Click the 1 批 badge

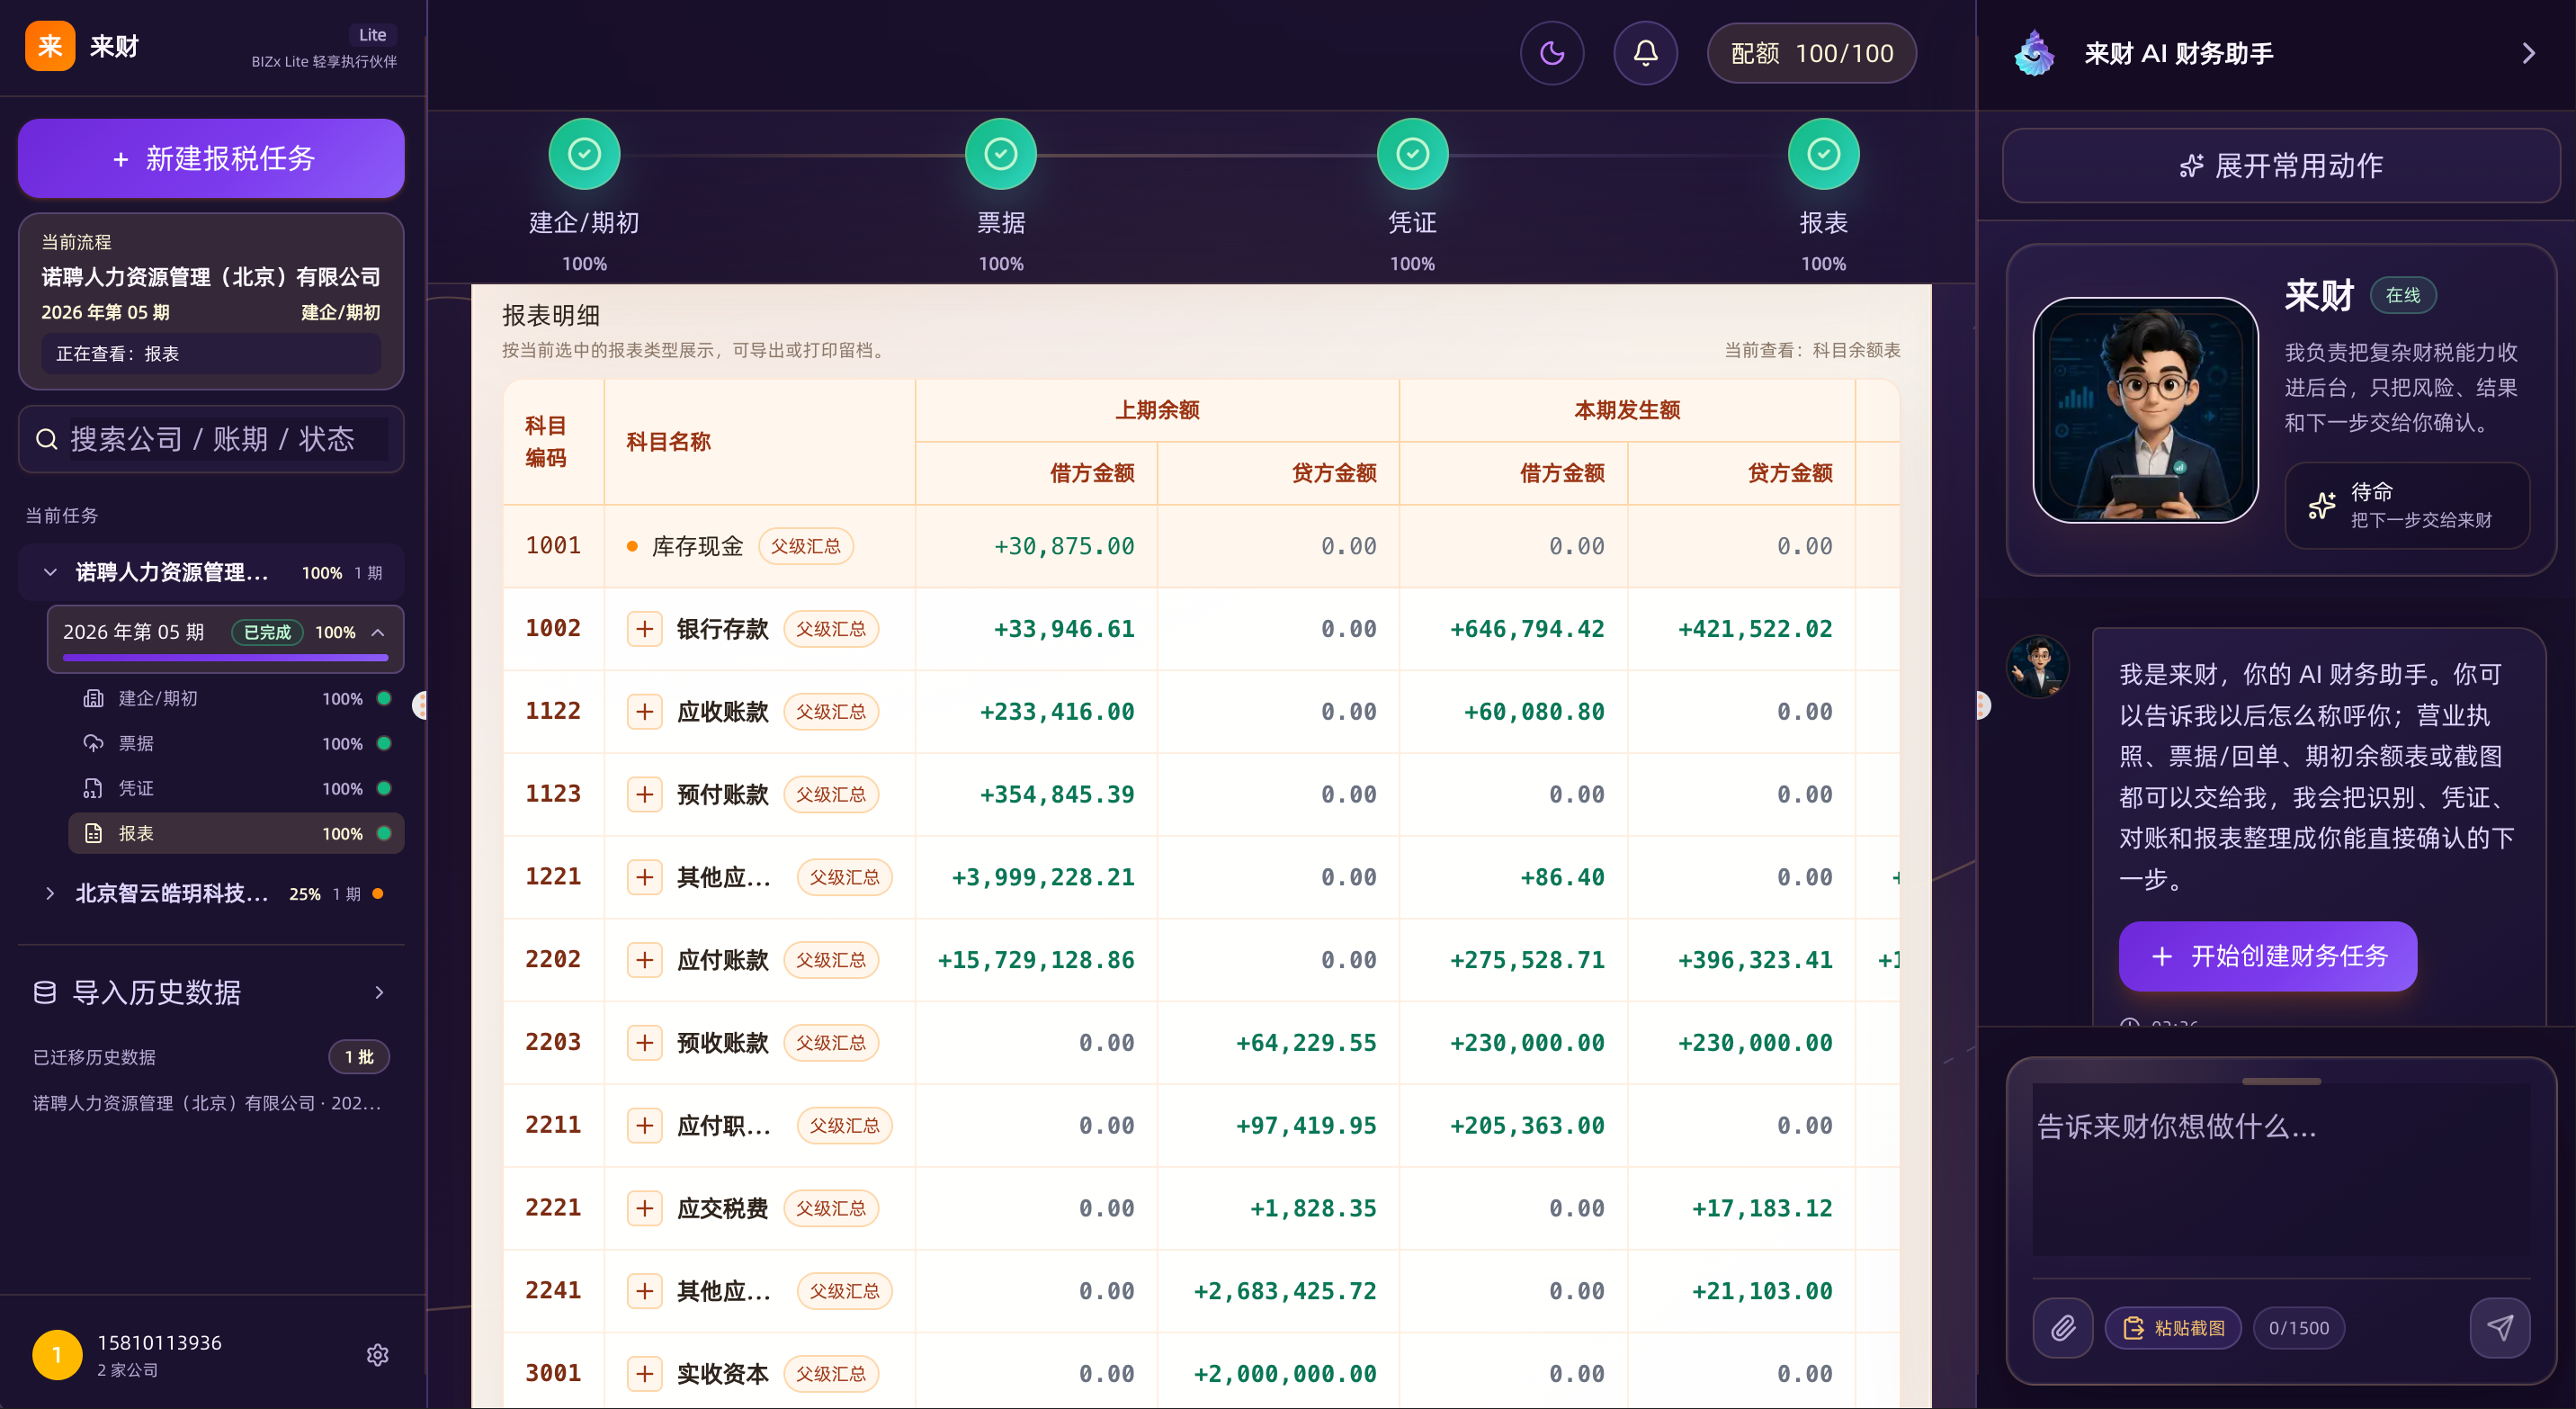[359, 1057]
